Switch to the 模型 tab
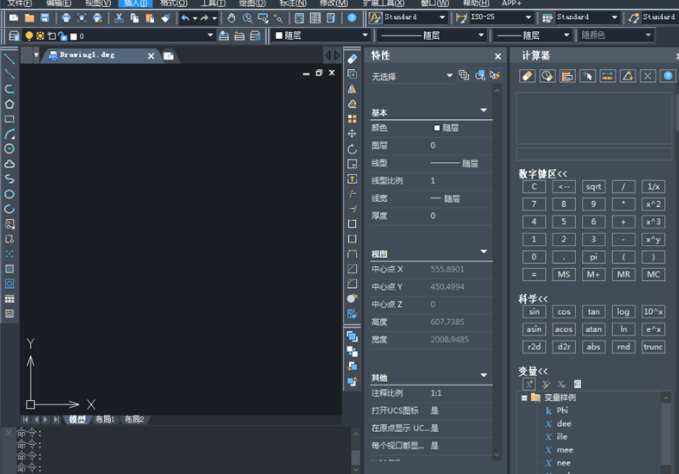The image size is (679, 474). [x=77, y=419]
